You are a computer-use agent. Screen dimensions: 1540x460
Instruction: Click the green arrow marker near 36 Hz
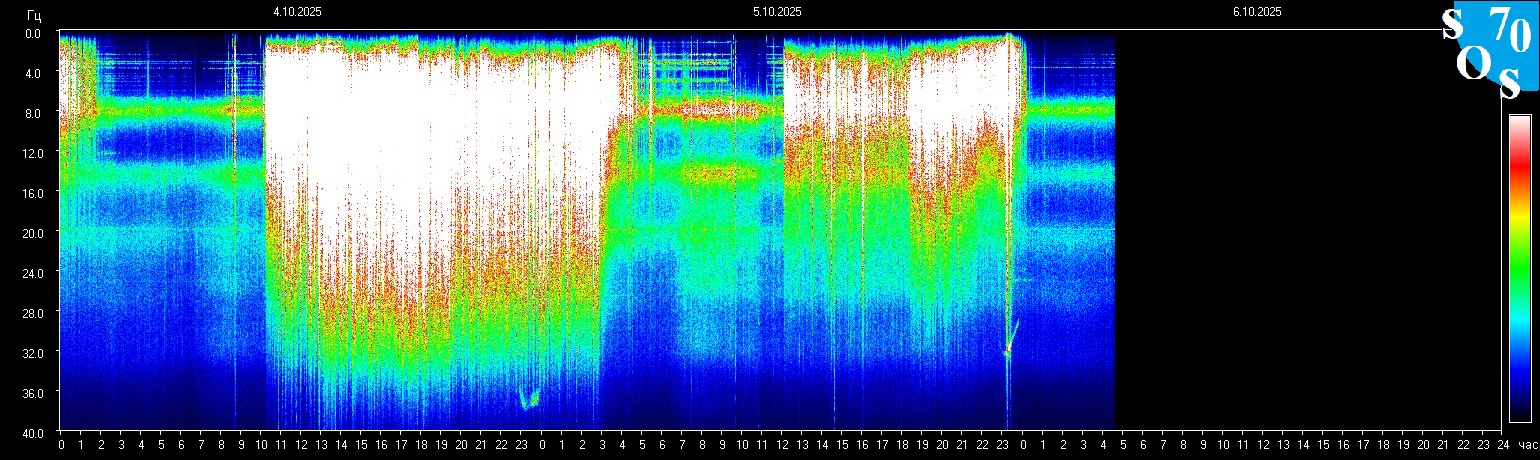(529, 399)
